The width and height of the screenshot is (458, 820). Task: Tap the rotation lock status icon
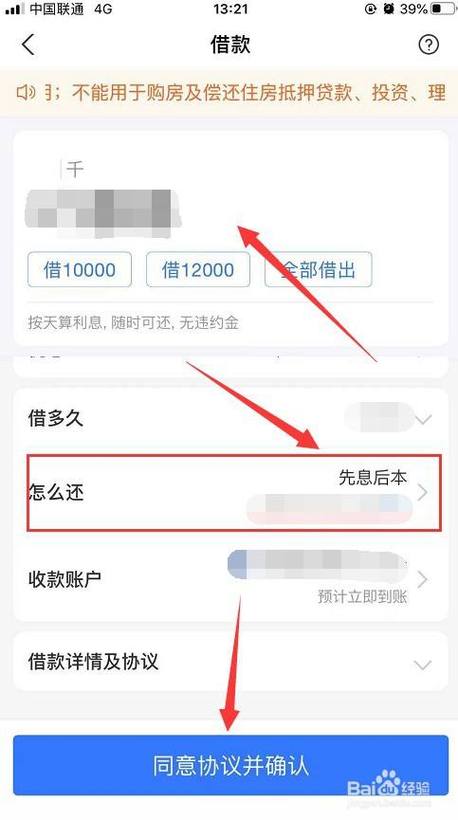[x=371, y=9]
